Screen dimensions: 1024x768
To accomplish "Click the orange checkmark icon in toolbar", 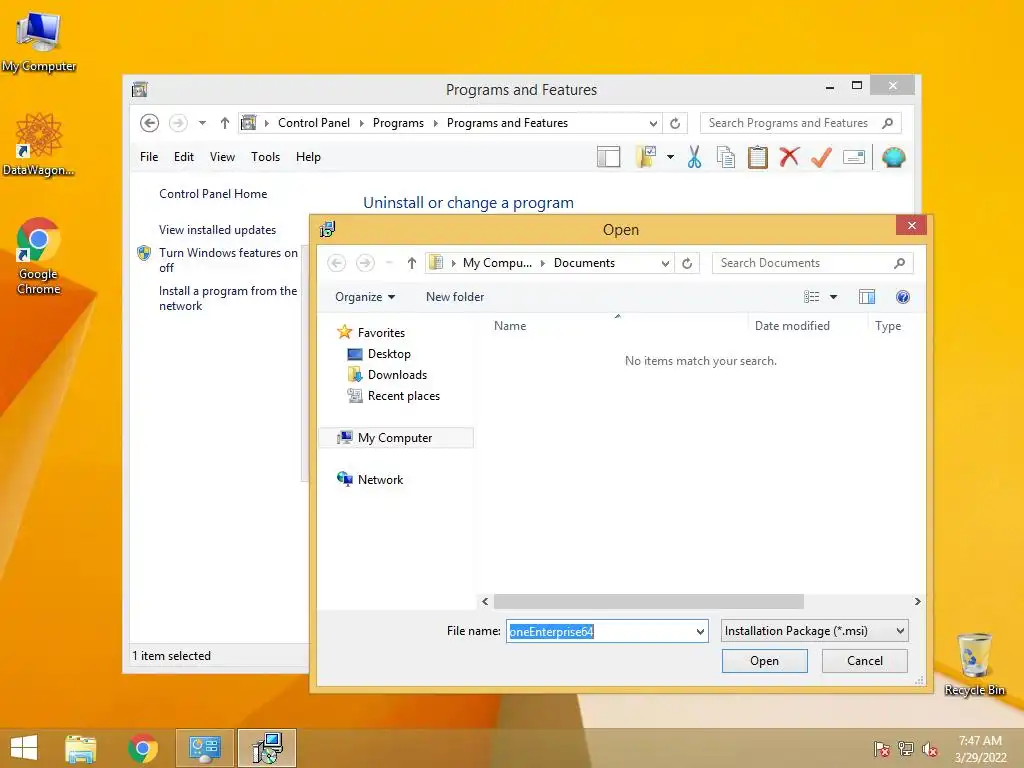I will click(822, 157).
